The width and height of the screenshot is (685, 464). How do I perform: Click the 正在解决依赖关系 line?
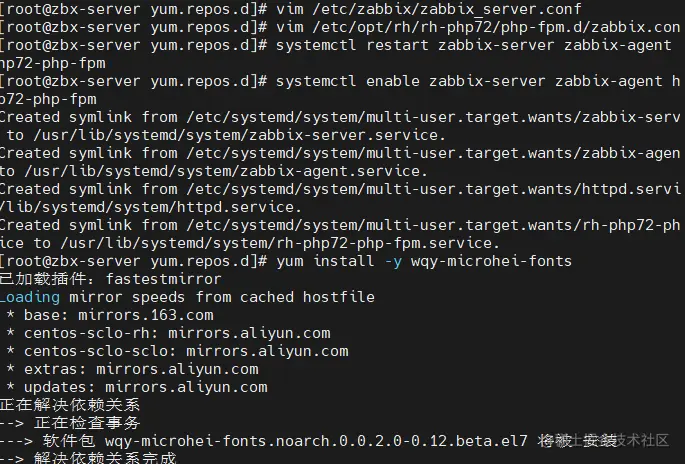pyautogui.click(x=70, y=406)
